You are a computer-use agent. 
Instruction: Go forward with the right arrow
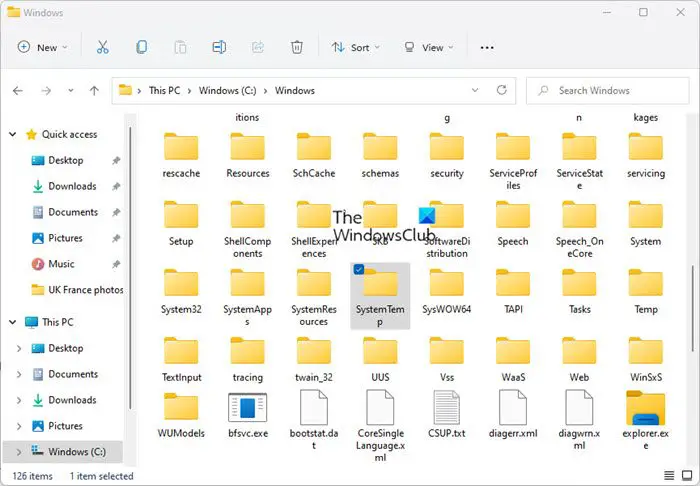point(46,91)
